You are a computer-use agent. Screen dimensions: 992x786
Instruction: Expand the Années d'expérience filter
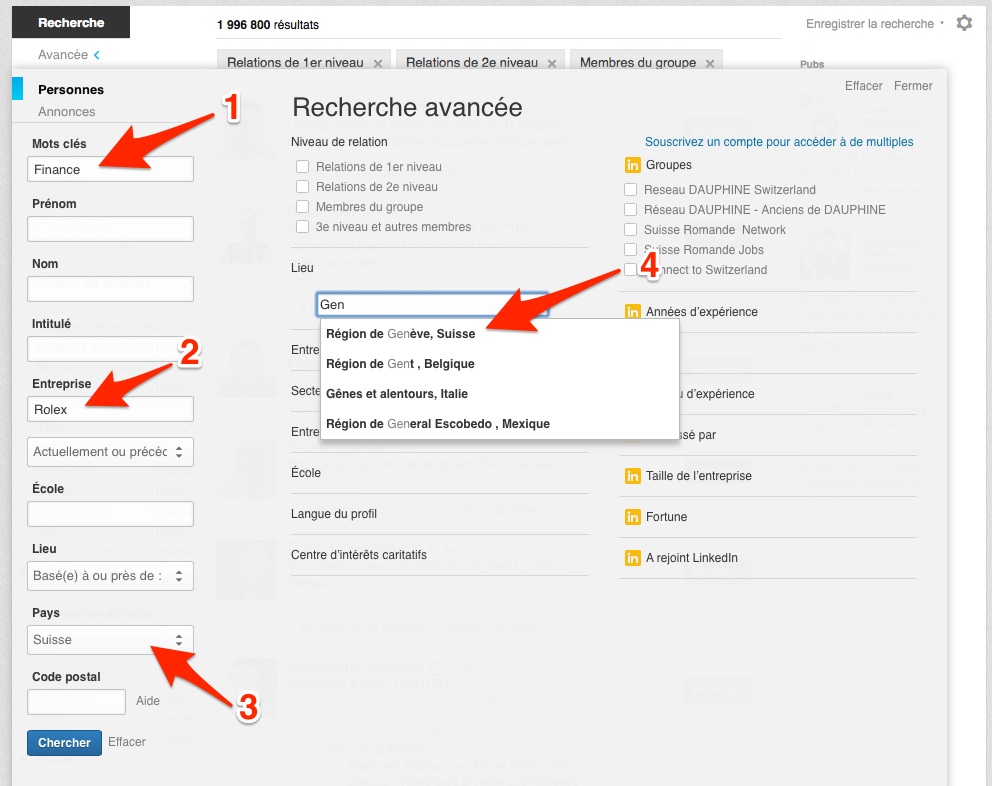[701, 311]
